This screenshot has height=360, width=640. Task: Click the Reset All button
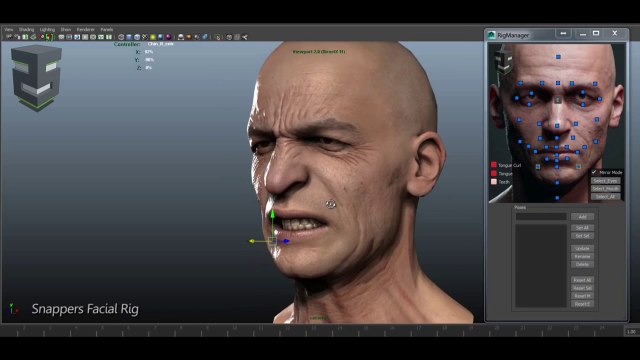[582, 280]
